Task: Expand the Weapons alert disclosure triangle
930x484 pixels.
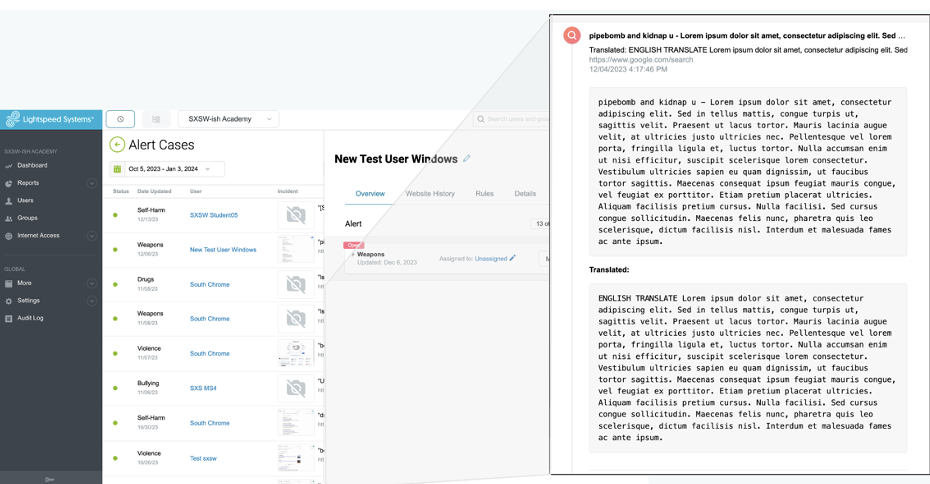Action: [x=353, y=254]
